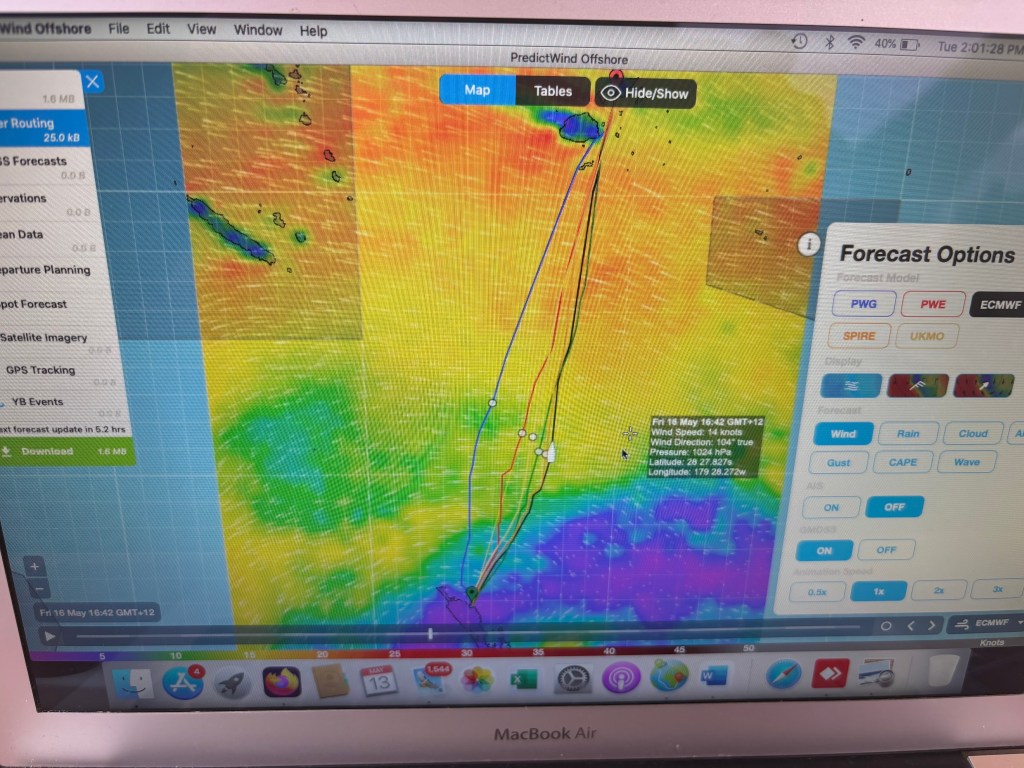Image resolution: width=1024 pixels, height=768 pixels.
Task: Switch to the Tables tab
Action: 552,91
